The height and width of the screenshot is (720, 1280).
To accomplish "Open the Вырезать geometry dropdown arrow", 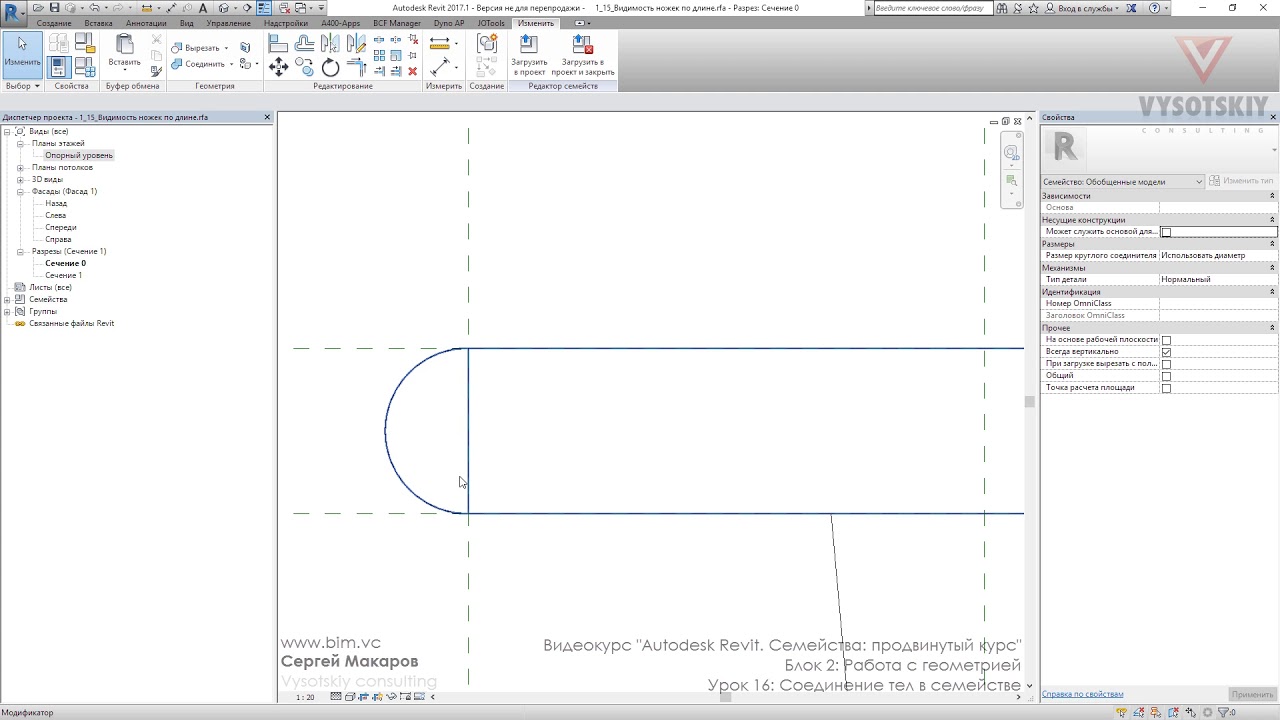I will pos(226,48).
